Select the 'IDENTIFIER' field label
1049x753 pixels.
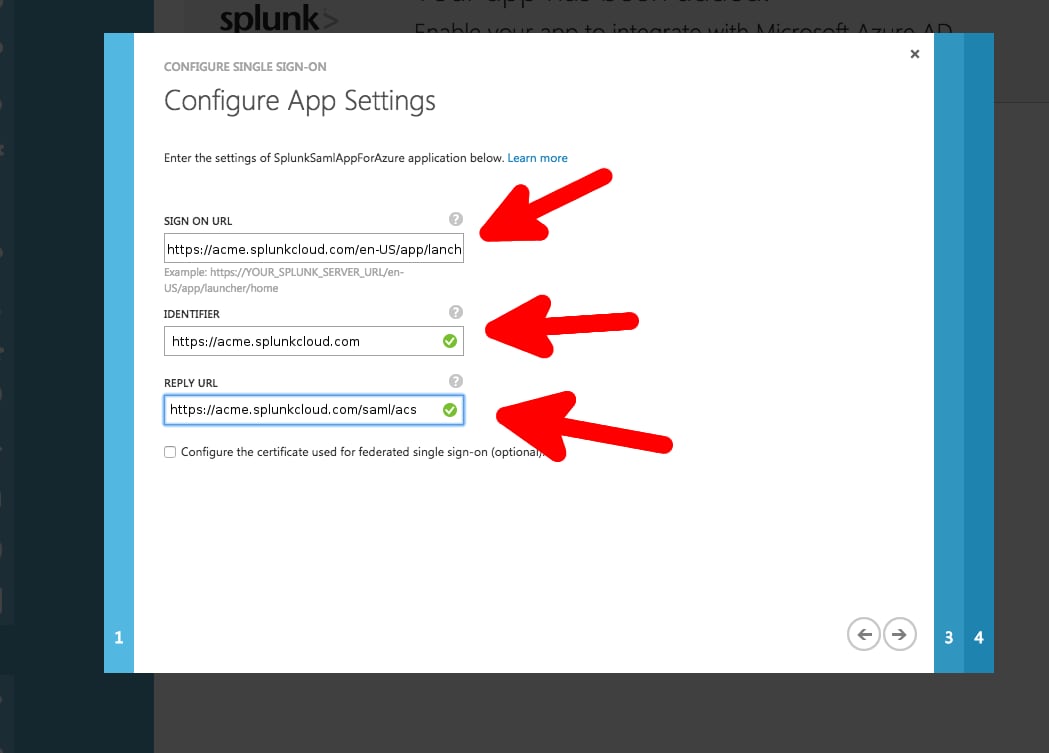pos(192,314)
